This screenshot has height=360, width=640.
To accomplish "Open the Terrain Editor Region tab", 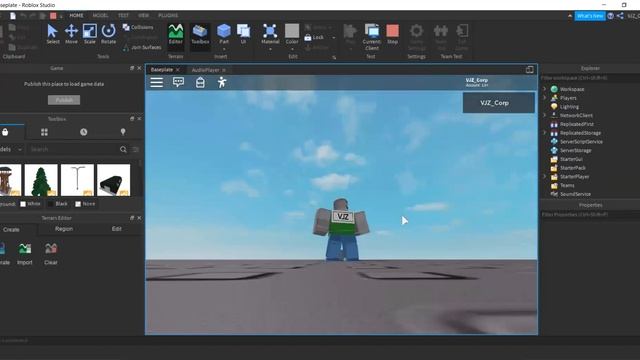I will pyautogui.click(x=64, y=229).
